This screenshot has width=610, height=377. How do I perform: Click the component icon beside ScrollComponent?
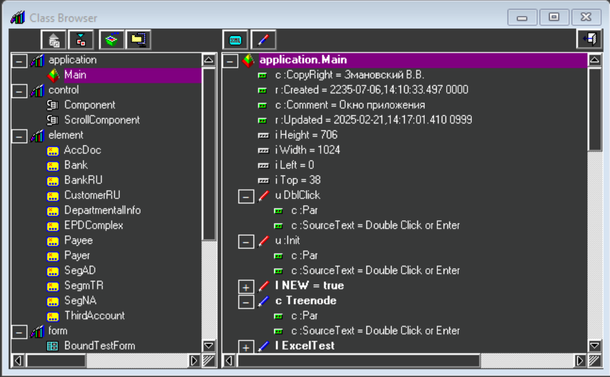(53, 120)
